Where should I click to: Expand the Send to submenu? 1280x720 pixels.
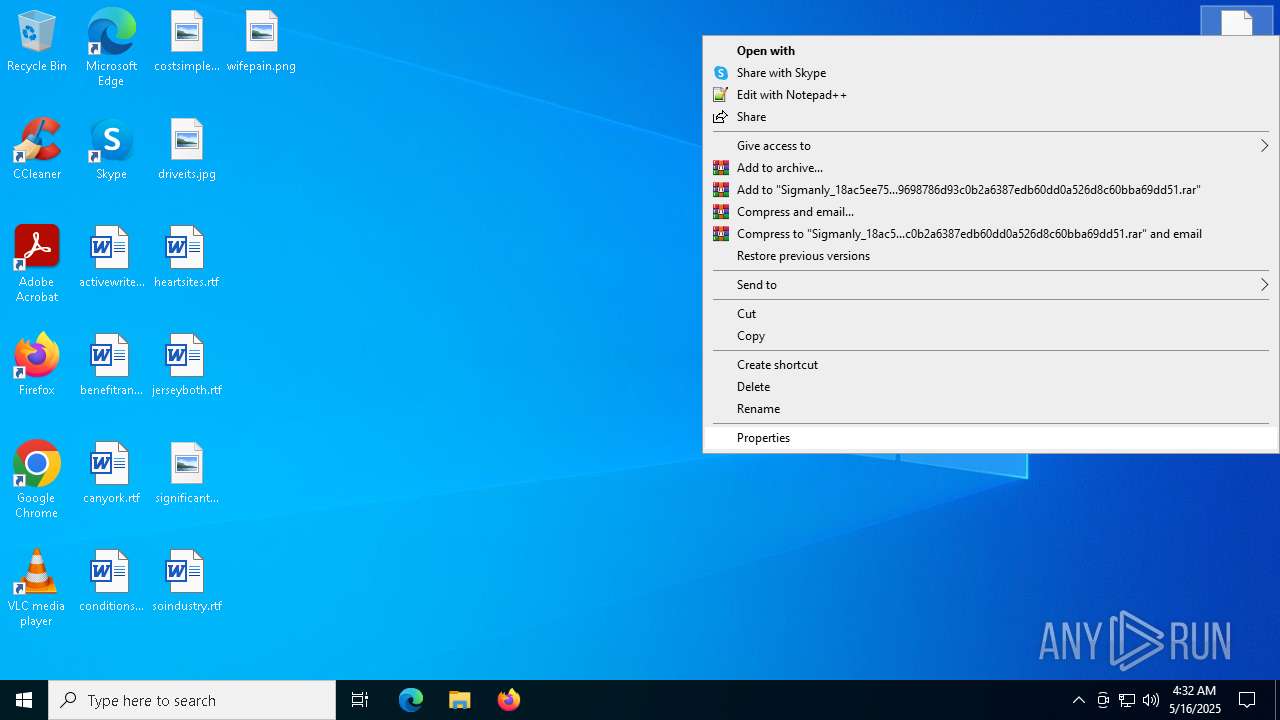click(990, 285)
